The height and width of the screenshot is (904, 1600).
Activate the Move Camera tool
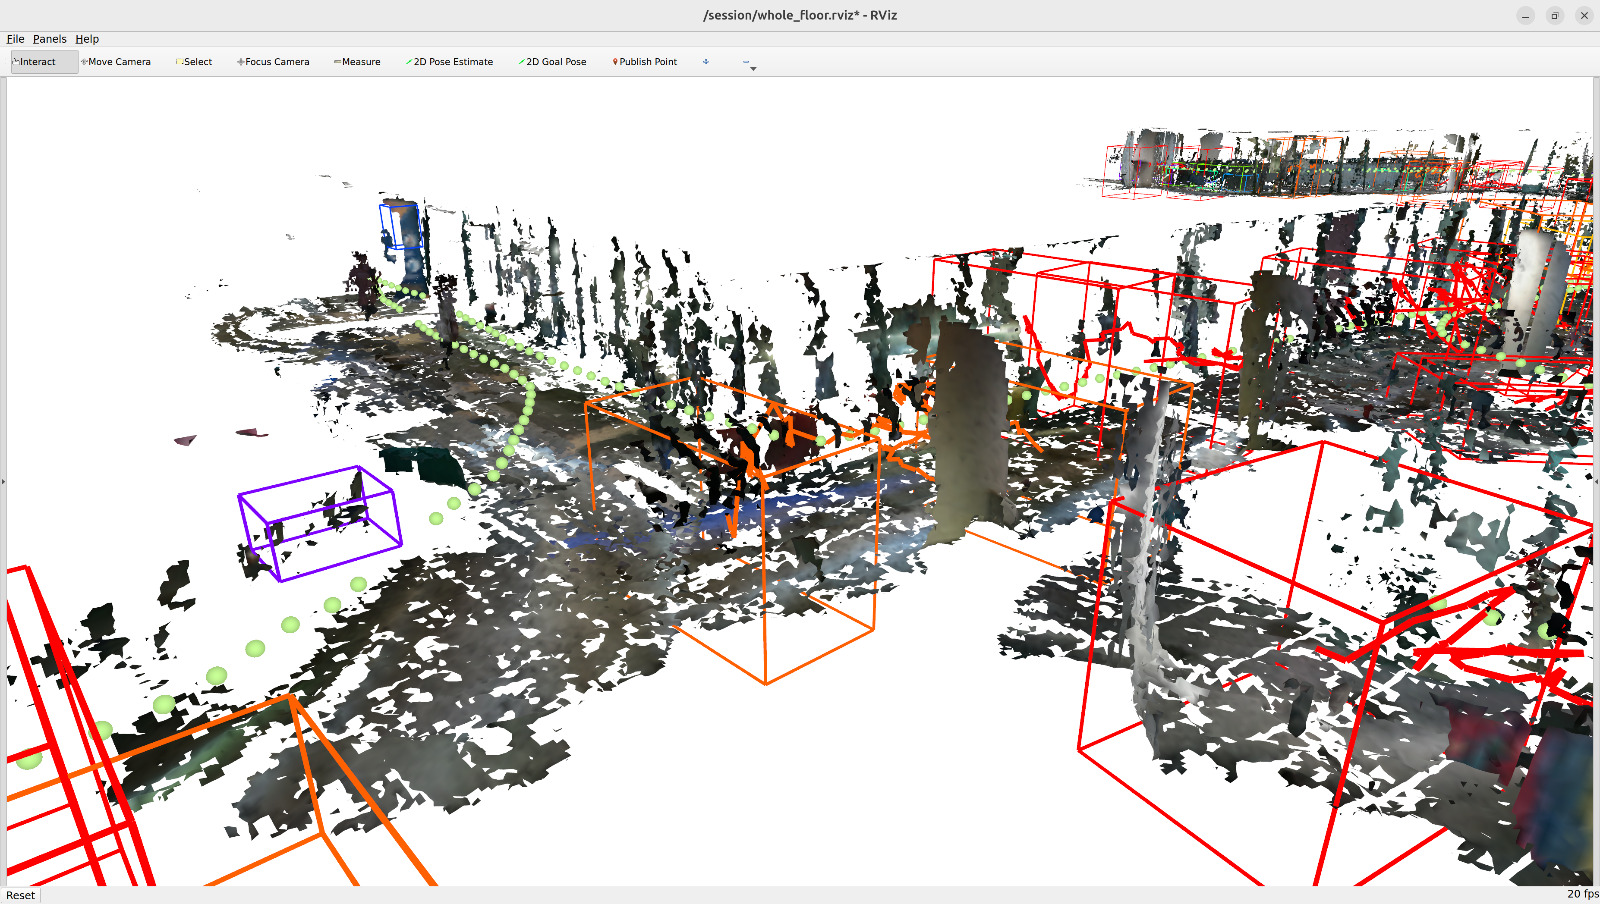[116, 62]
